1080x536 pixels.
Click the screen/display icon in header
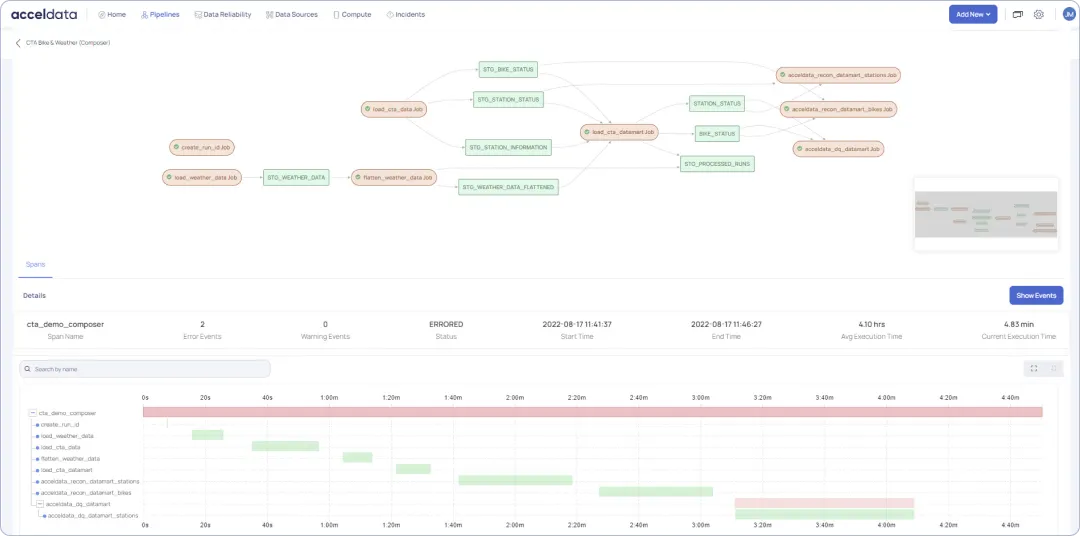(1018, 14)
